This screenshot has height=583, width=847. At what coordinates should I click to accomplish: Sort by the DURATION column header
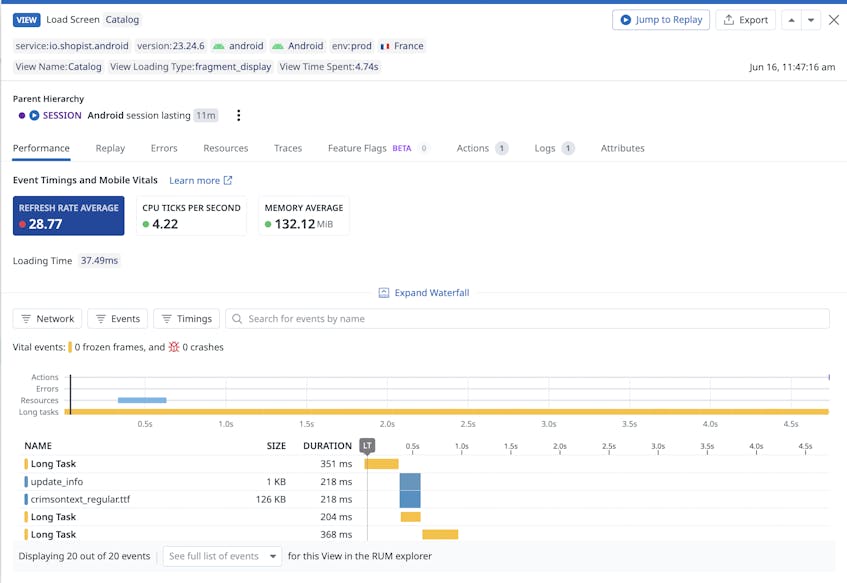(x=327, y=446)
